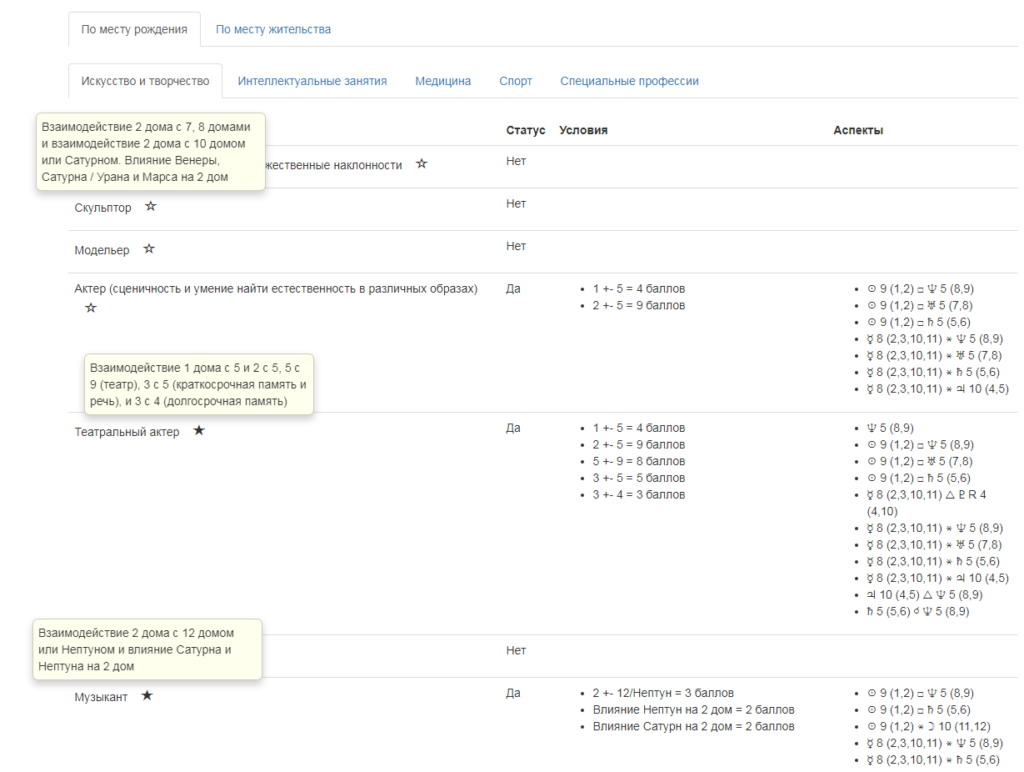Switch to the По месту жительства tab
Screen dimensions: 1024x772
tap(273, 30)
